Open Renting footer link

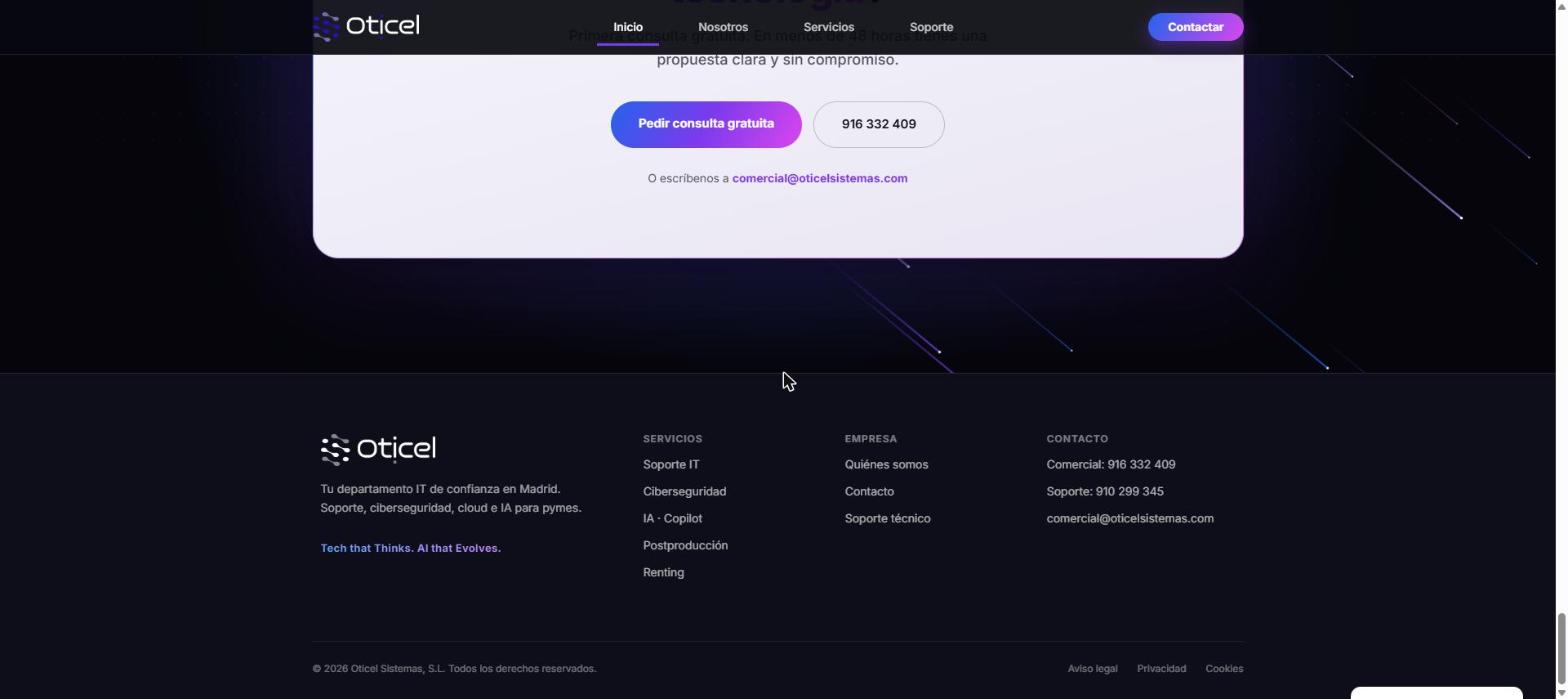[663, 572]
